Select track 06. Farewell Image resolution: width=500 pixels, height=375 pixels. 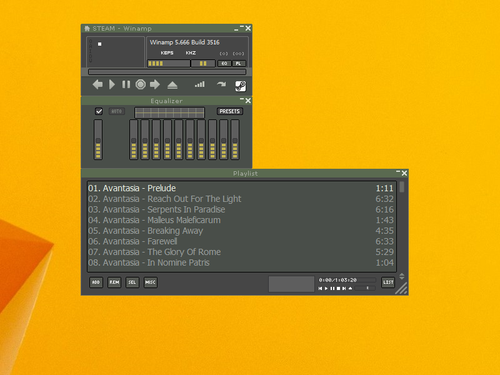[241, 242]
